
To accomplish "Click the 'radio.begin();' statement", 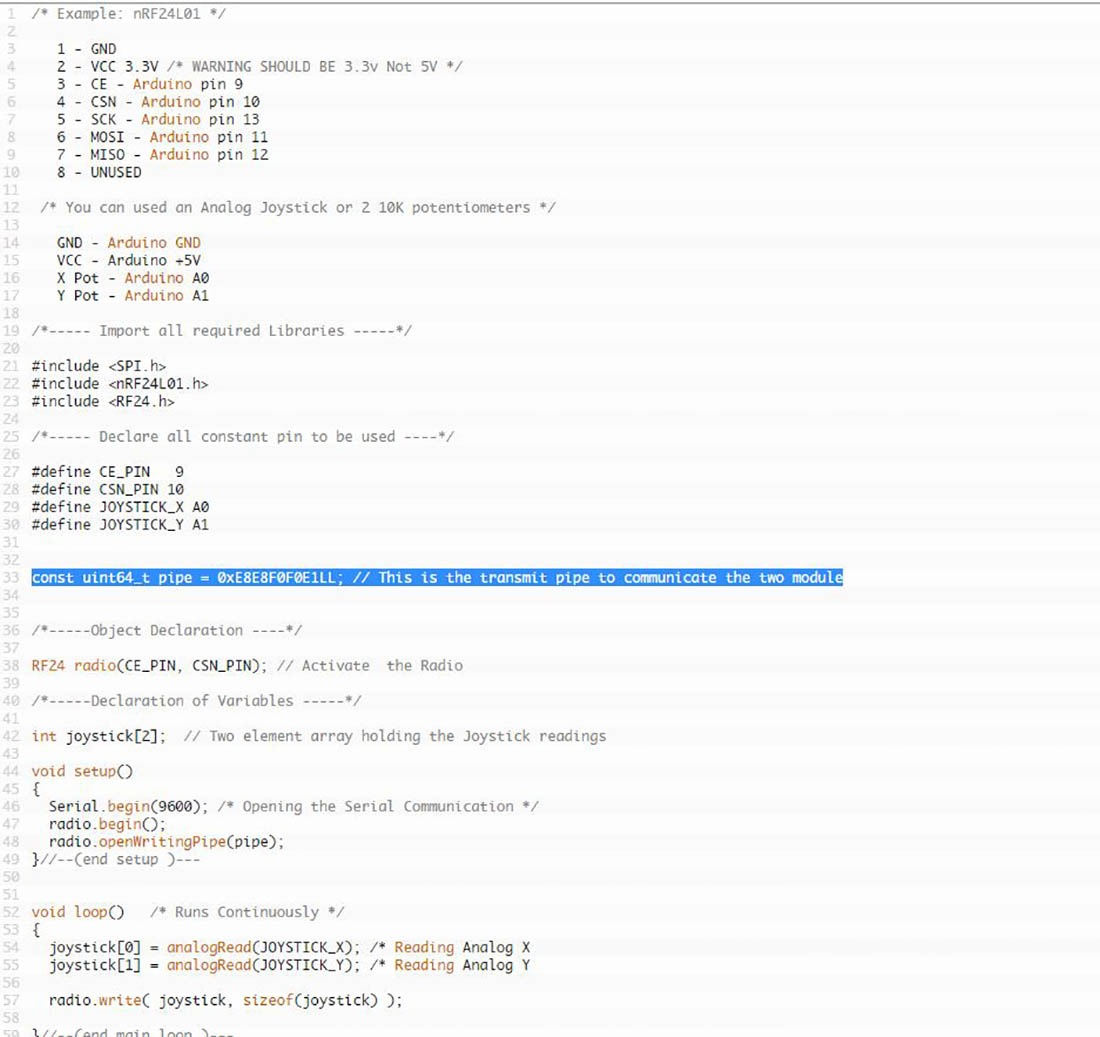I will [107, 824].
